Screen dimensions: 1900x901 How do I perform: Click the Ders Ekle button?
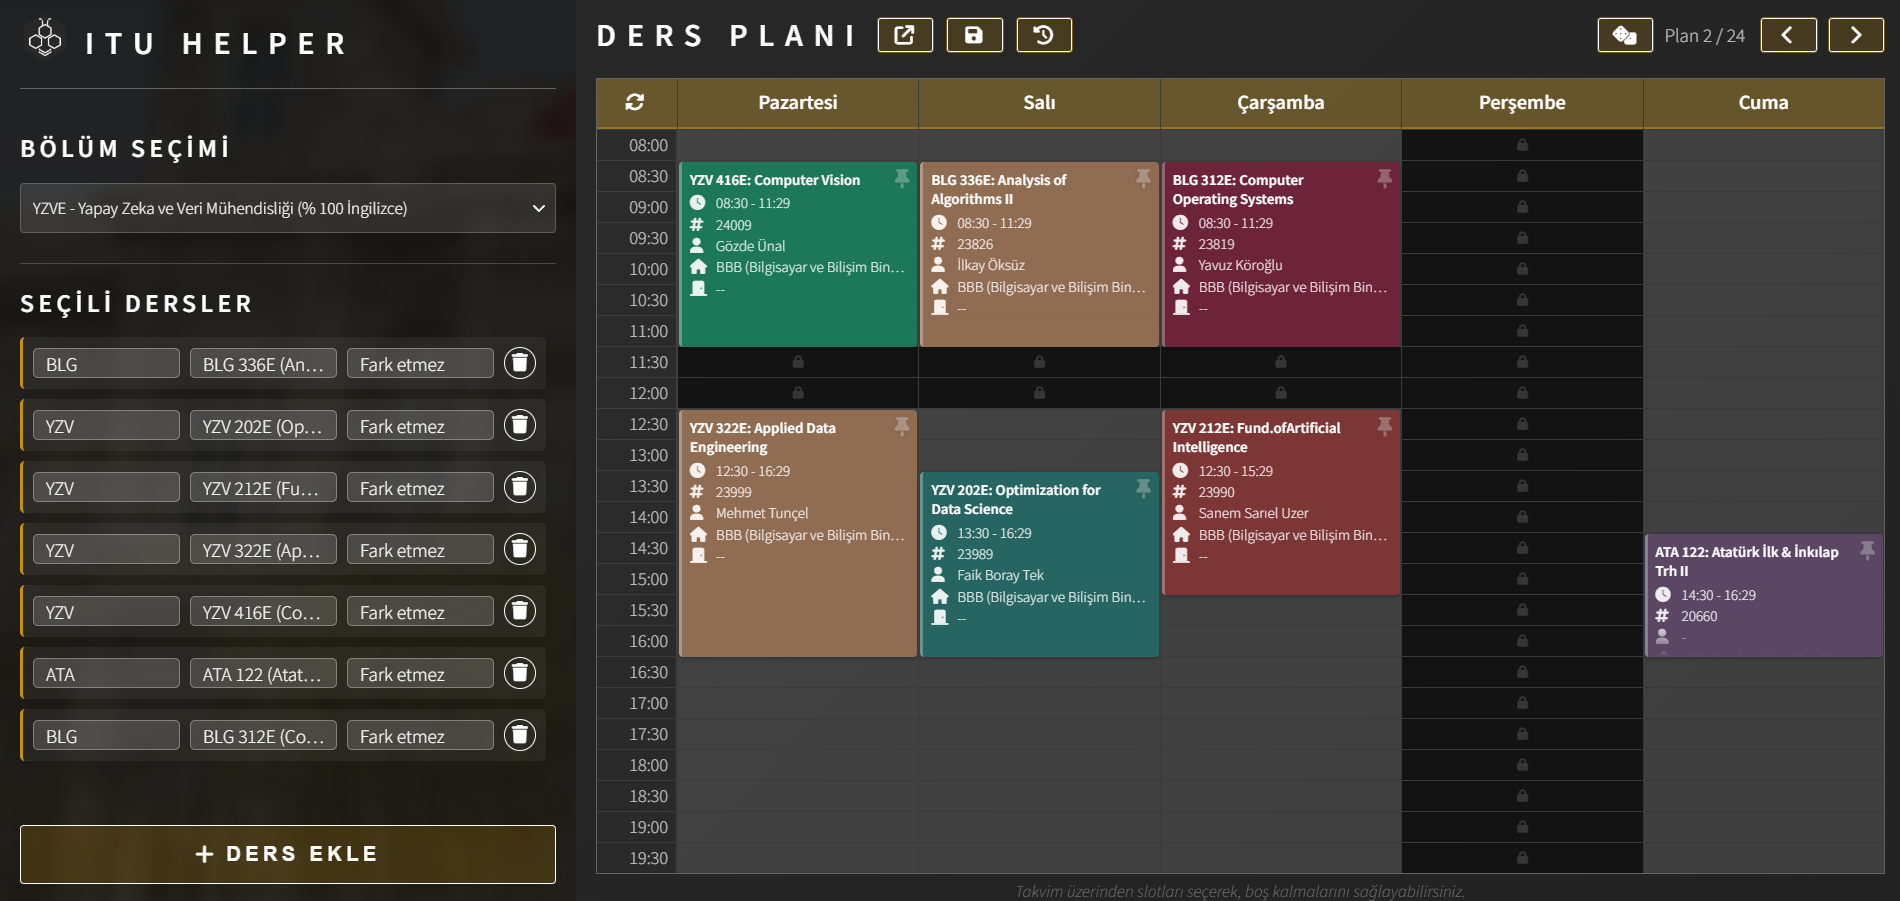[288, 854]
